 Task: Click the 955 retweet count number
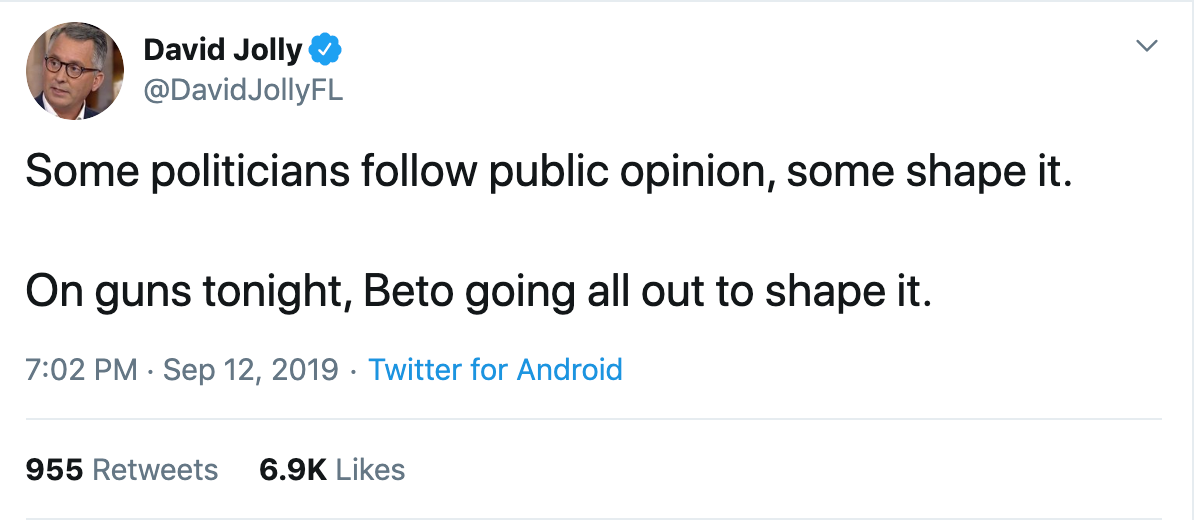[x=53, y=469]
